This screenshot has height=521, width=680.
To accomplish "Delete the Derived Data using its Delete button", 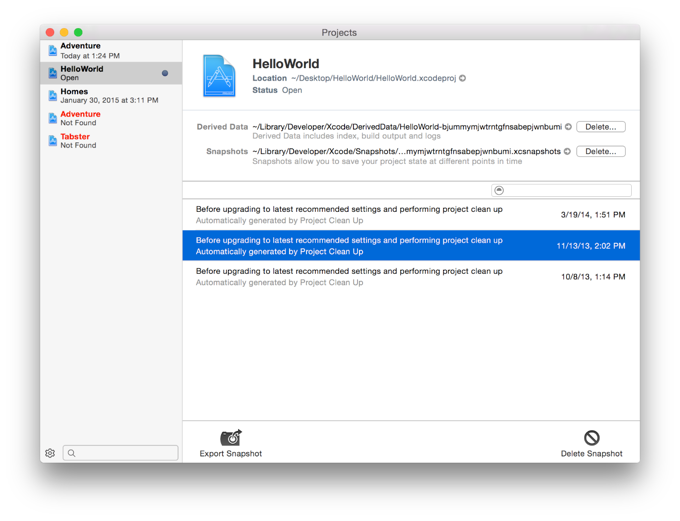I will (x=601, y=127).
